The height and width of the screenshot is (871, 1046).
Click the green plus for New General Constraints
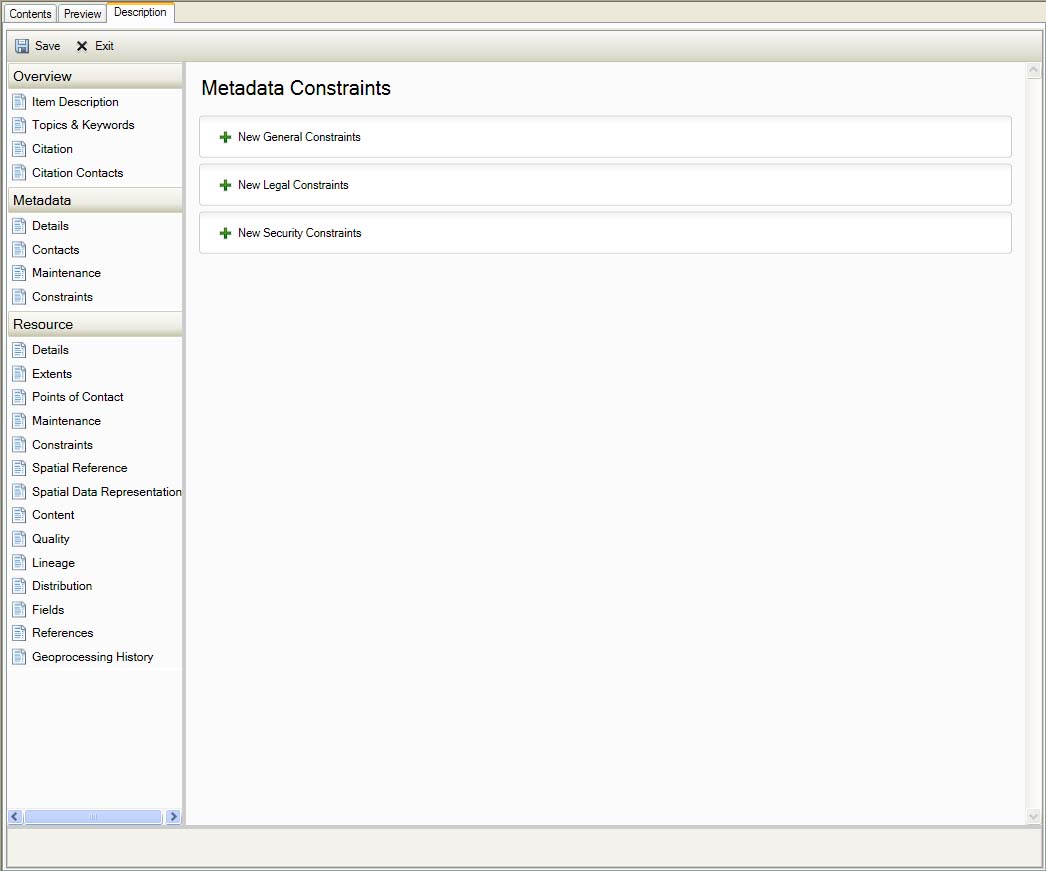pyautogui.click(x=225, y=137)
